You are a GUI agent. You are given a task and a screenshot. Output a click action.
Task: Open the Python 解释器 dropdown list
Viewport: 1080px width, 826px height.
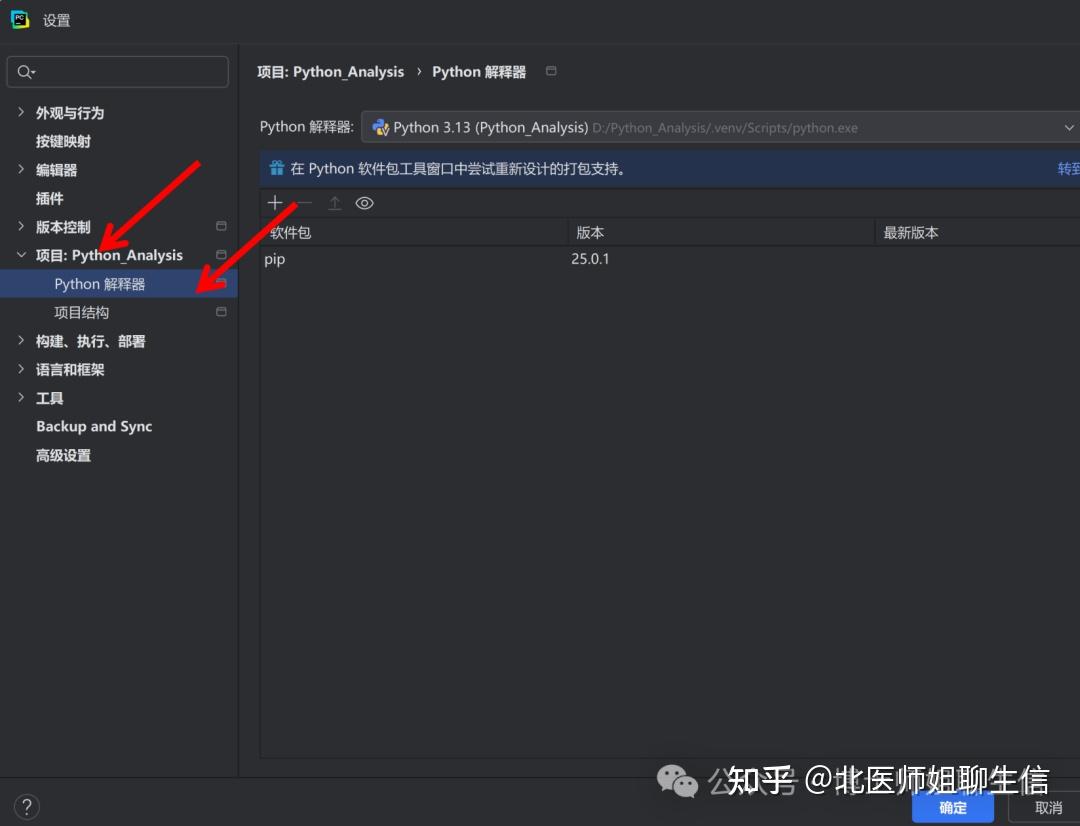[1070, 127]
